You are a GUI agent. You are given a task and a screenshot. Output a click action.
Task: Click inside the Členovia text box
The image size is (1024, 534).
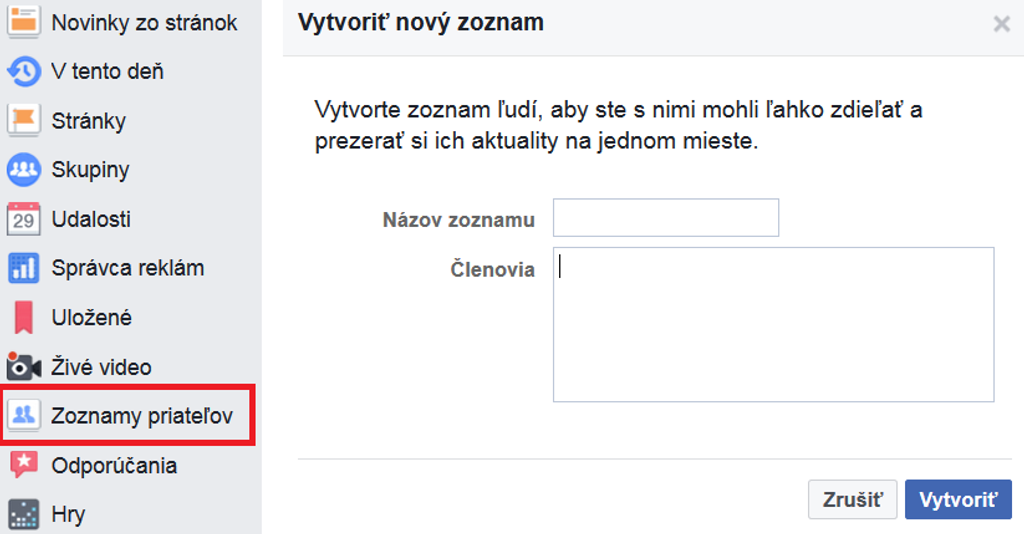click(773, 324)
